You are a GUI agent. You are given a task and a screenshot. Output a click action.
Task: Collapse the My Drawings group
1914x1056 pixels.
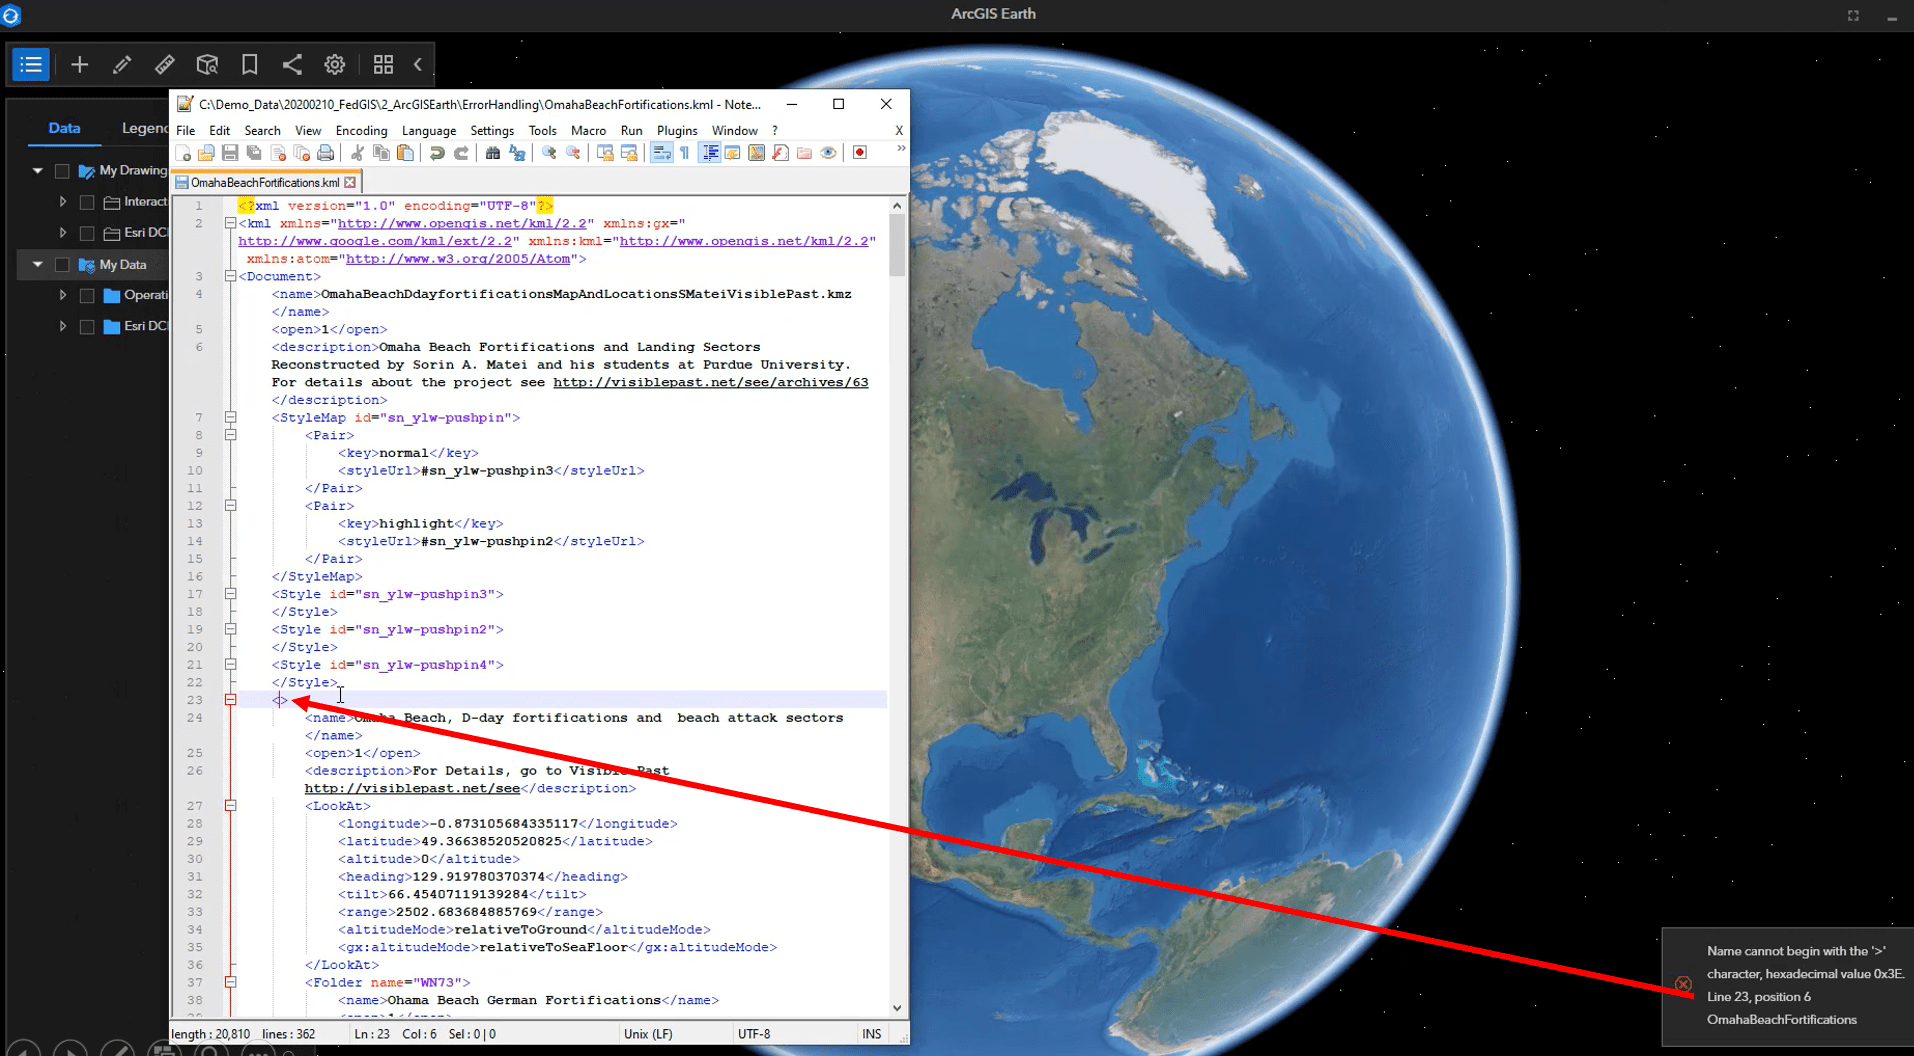[x=37, y=171]
